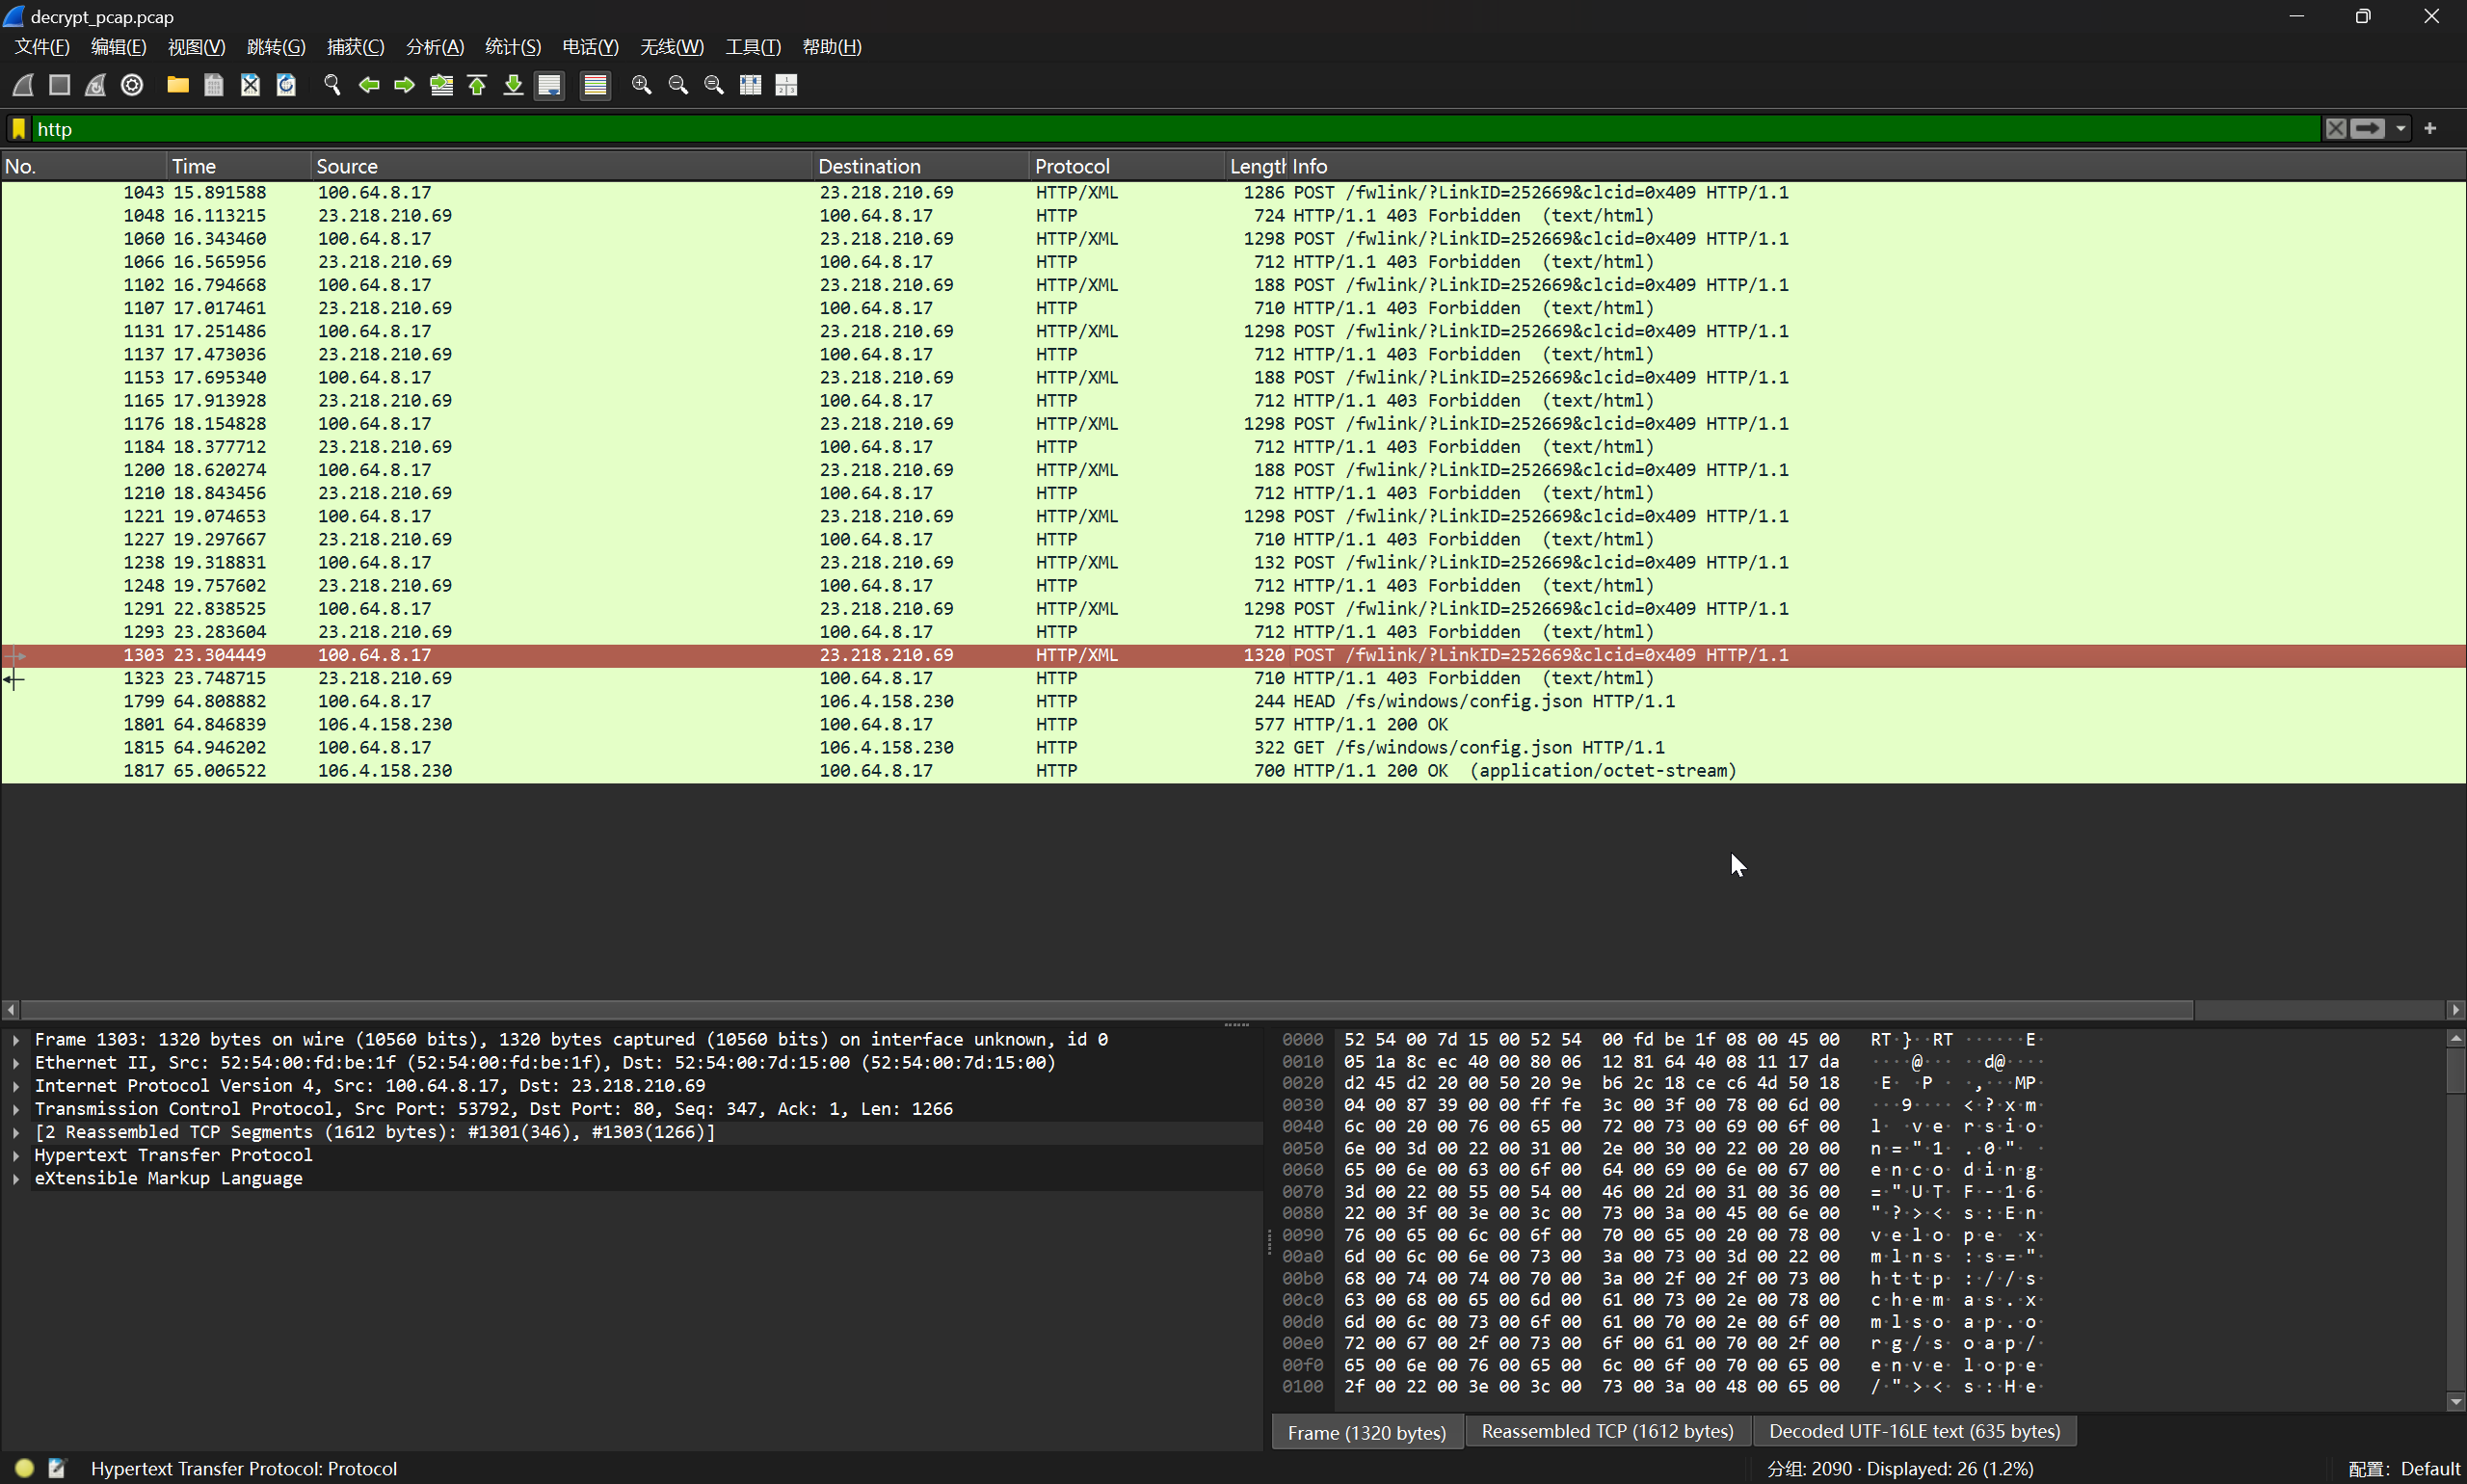Open recent display filter dropdown

point(2400,128)
